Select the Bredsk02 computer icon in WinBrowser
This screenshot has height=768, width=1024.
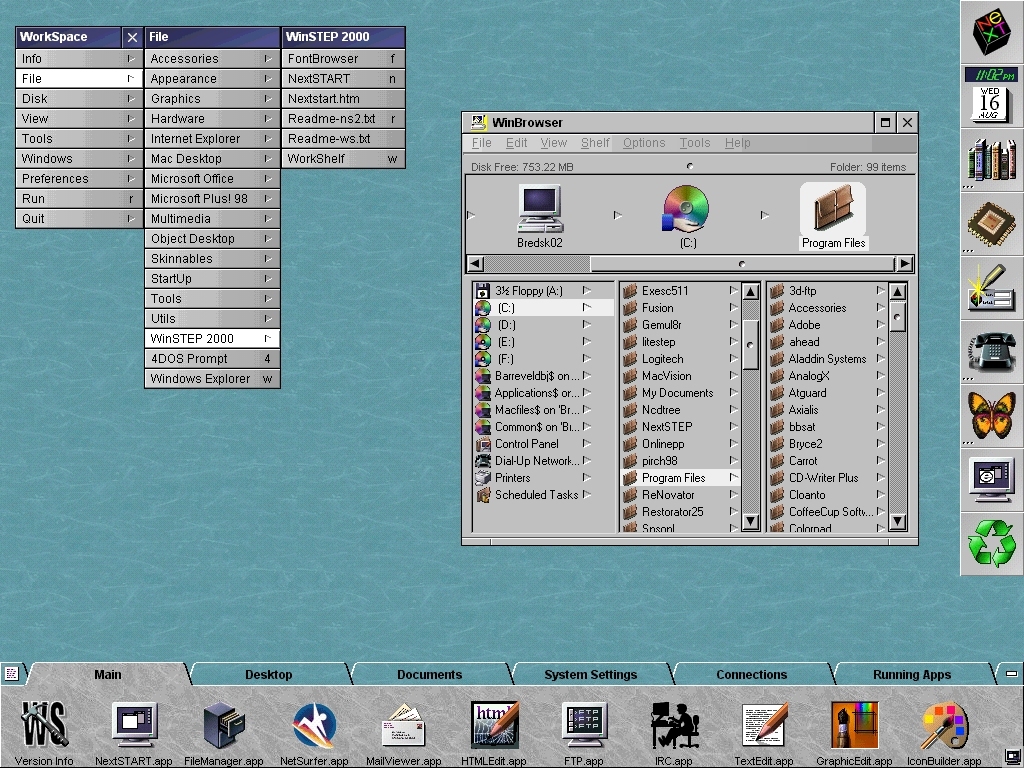click(x=540, y=216)
